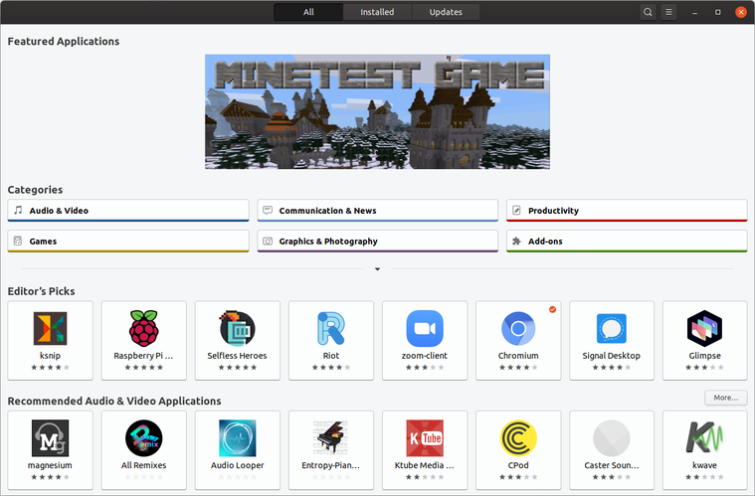
Task: Open the Games category
Action: pos(128,241)
